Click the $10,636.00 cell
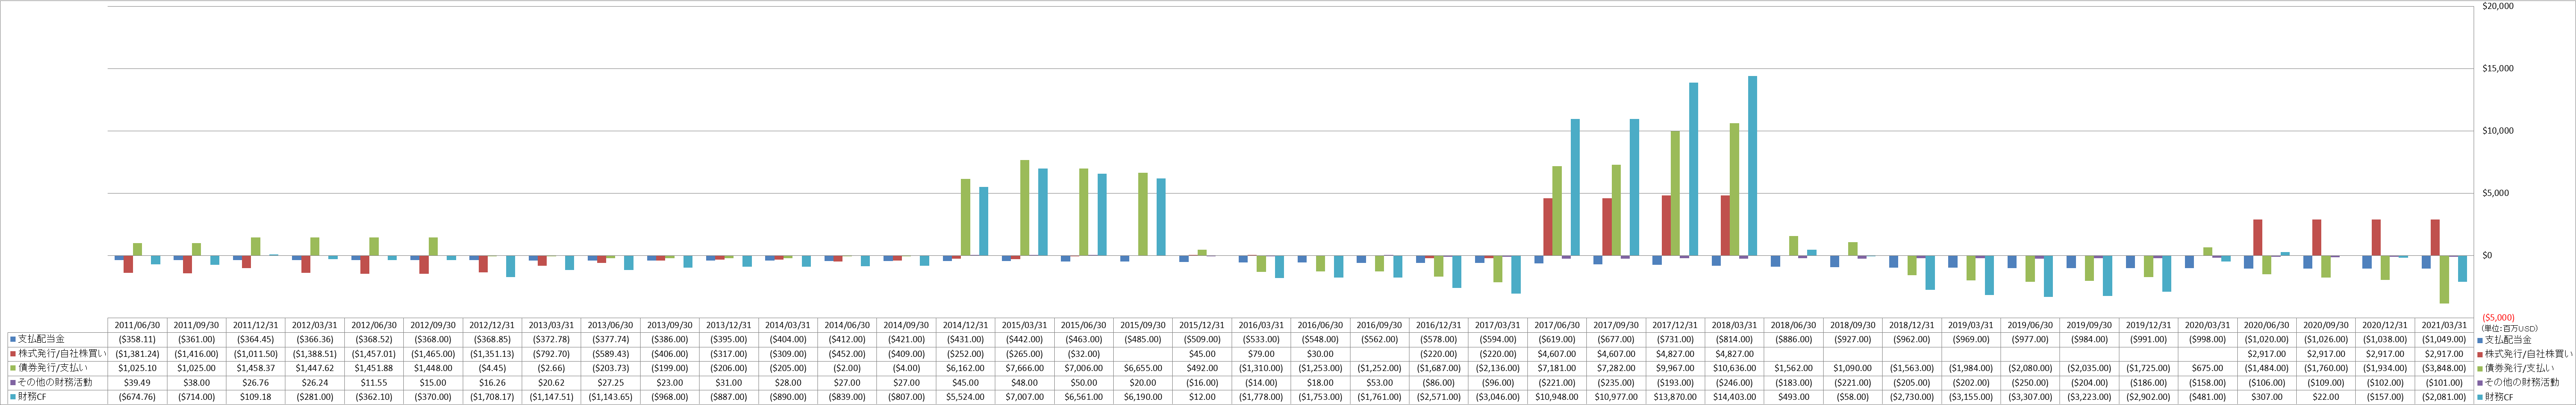Image resolution: width=2576 pixels, height=405 pixels. [1735, 368]
